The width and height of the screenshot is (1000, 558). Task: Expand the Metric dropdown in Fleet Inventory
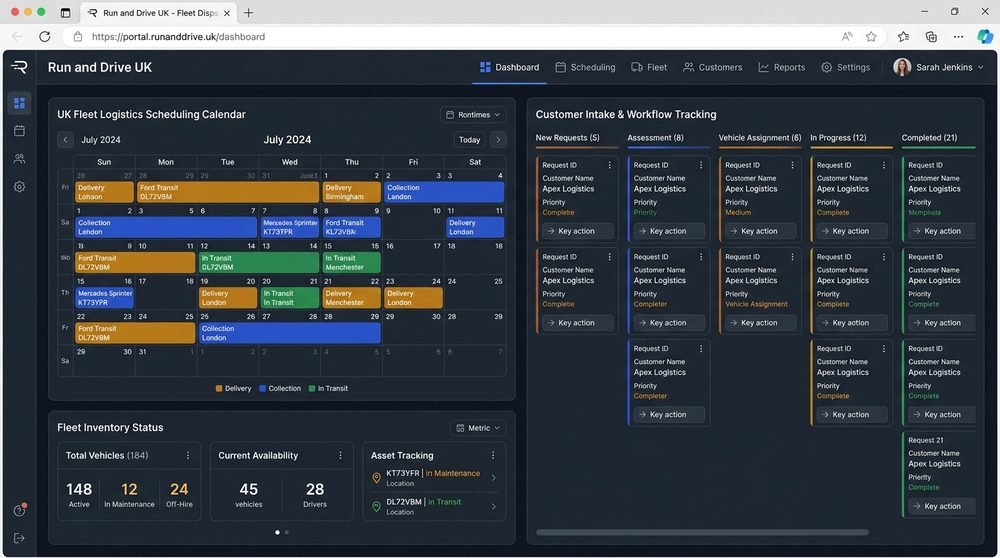click(478, 428)
